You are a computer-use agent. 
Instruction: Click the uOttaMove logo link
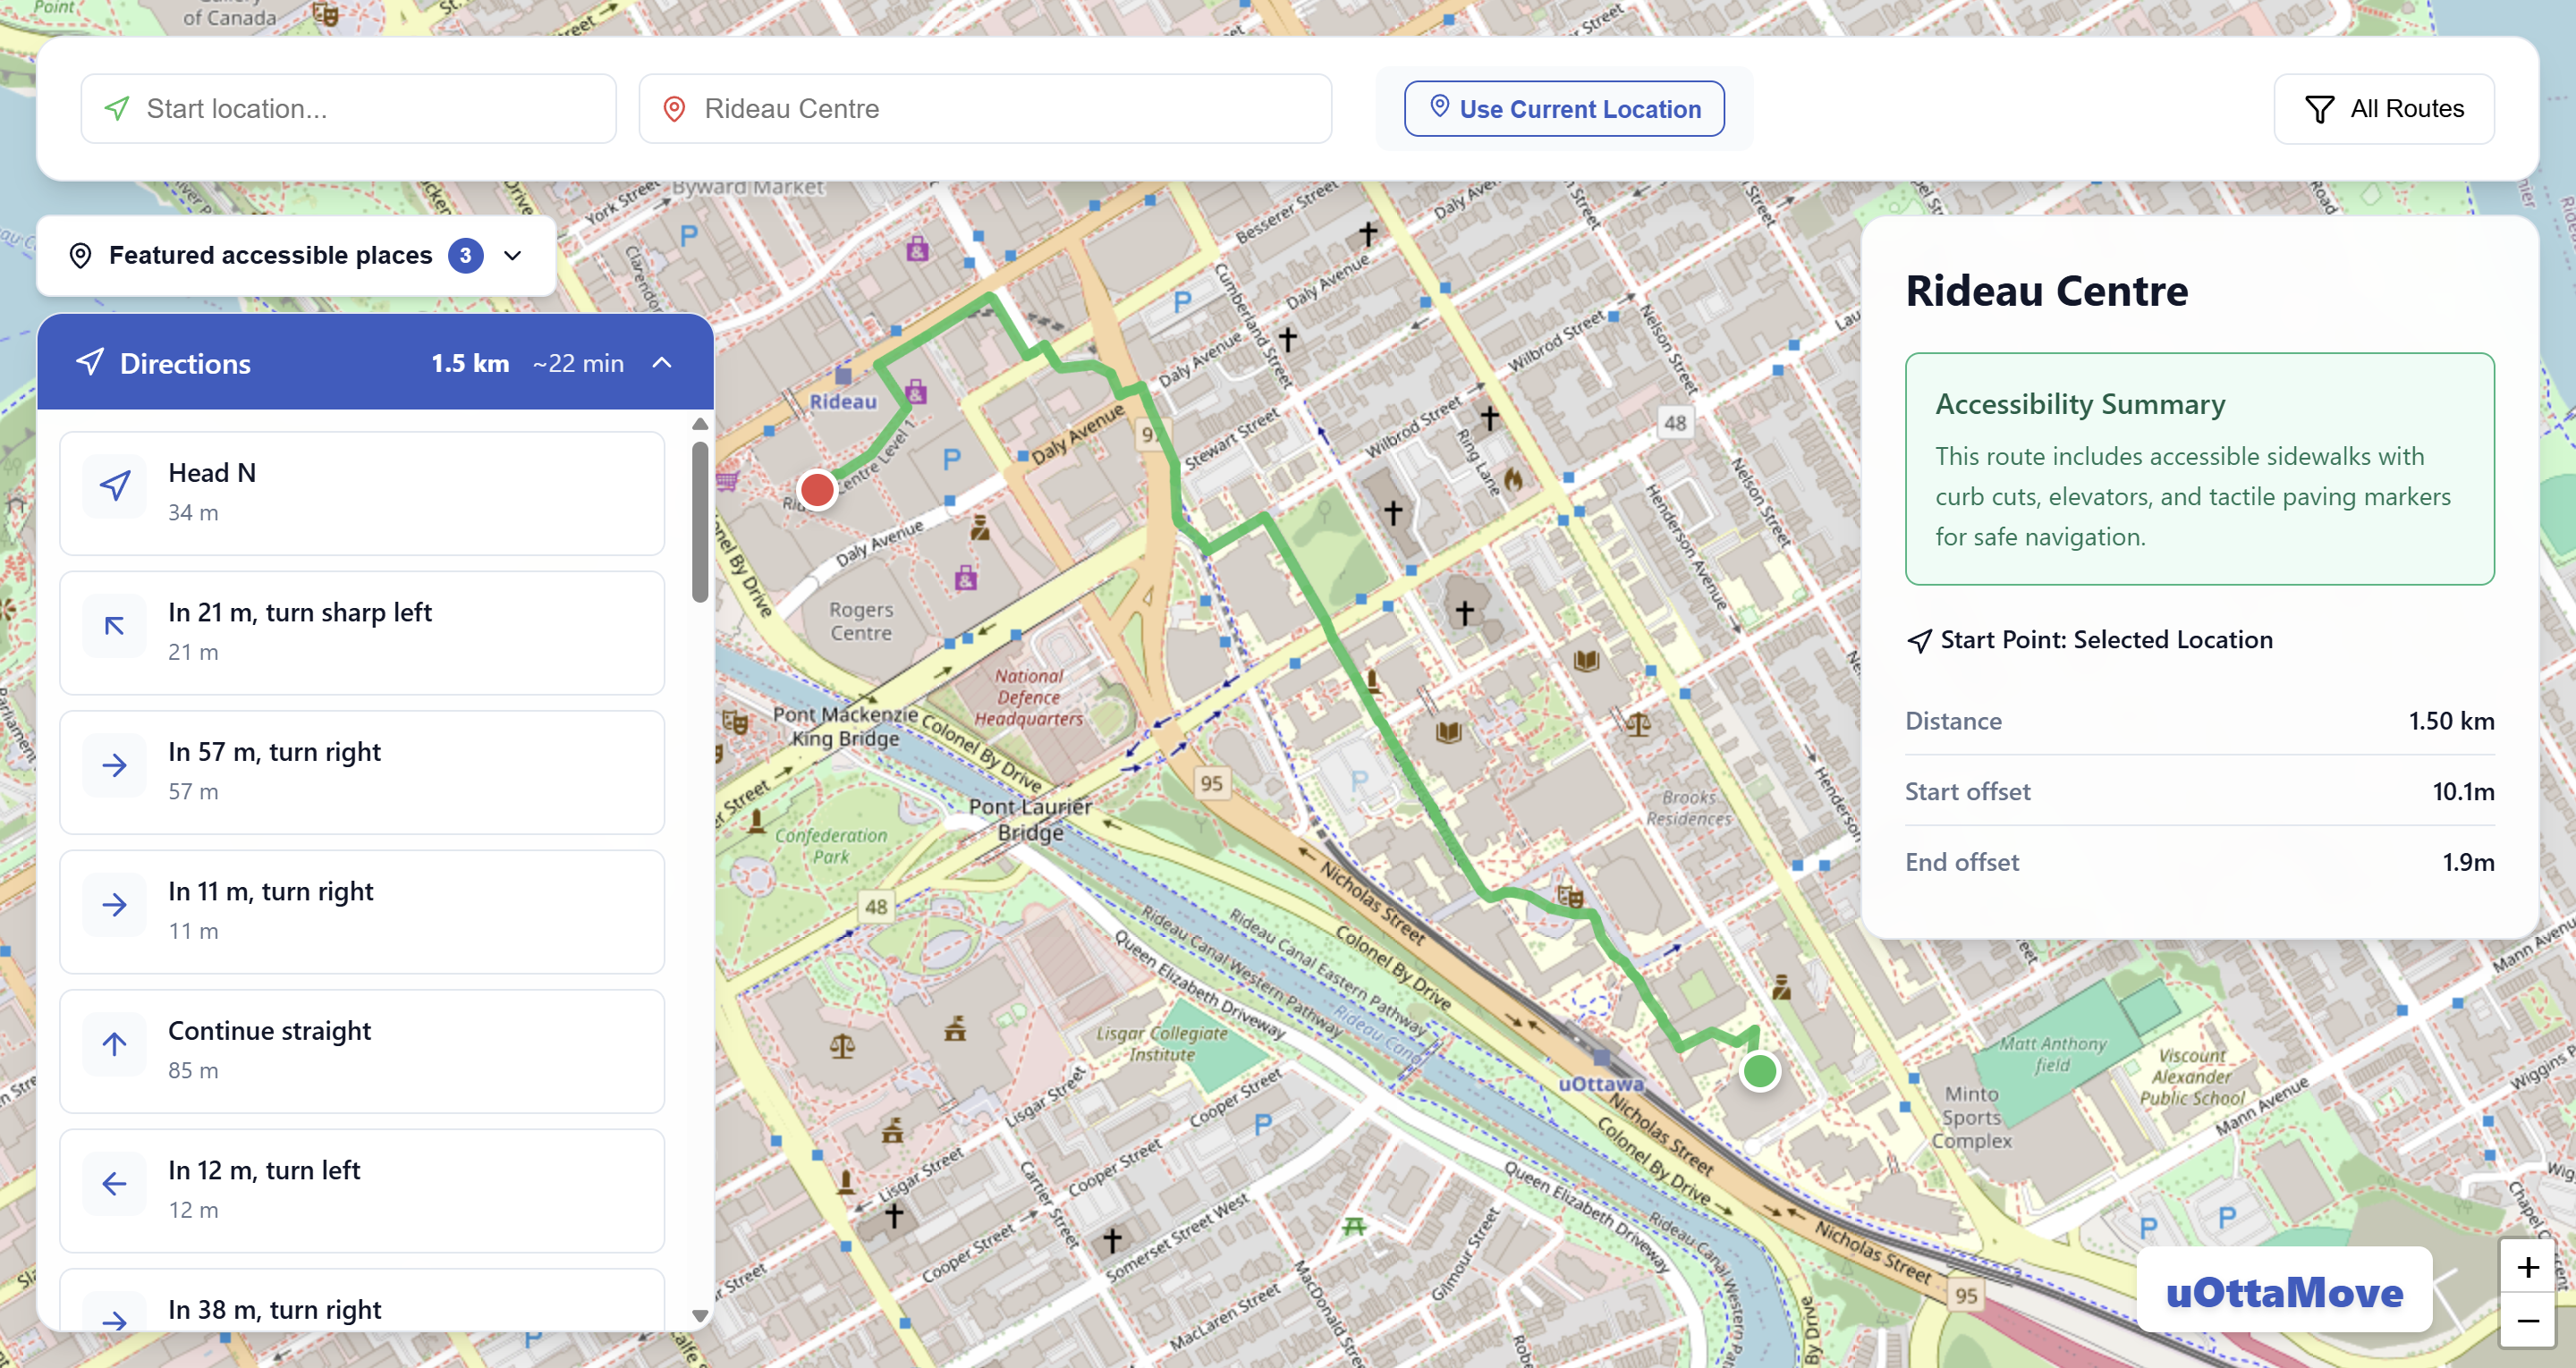pos(2283,1292)
